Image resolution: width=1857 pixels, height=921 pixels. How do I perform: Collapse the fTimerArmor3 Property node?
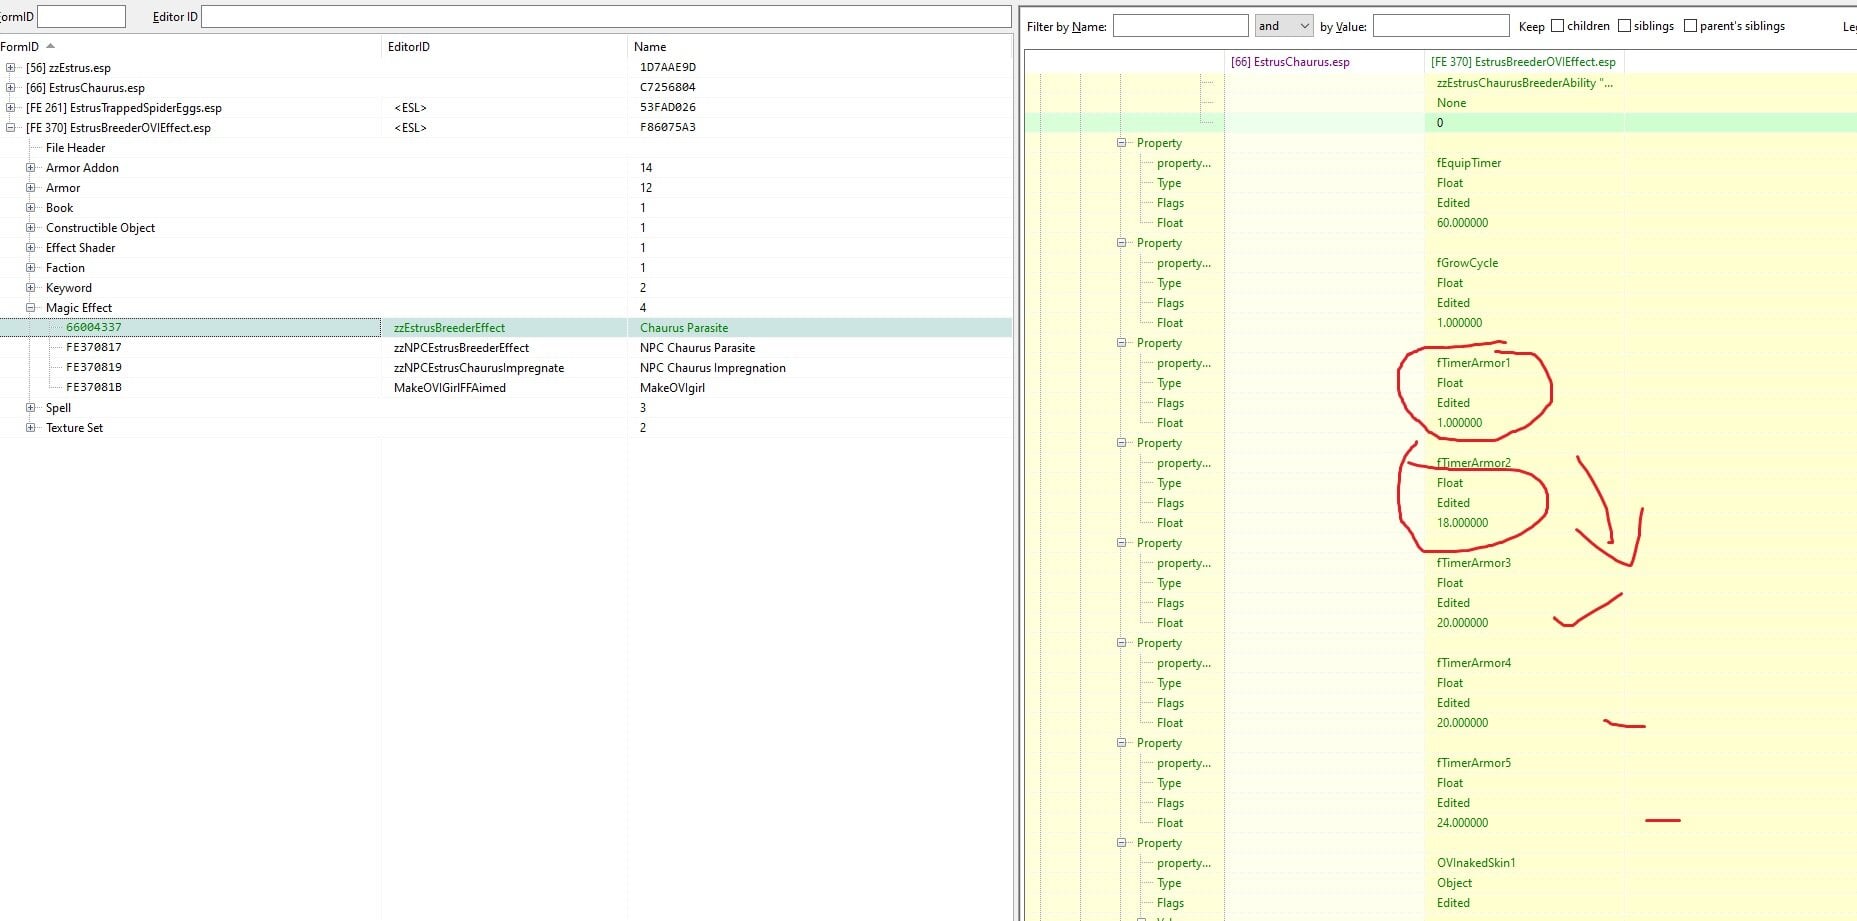1122,543
